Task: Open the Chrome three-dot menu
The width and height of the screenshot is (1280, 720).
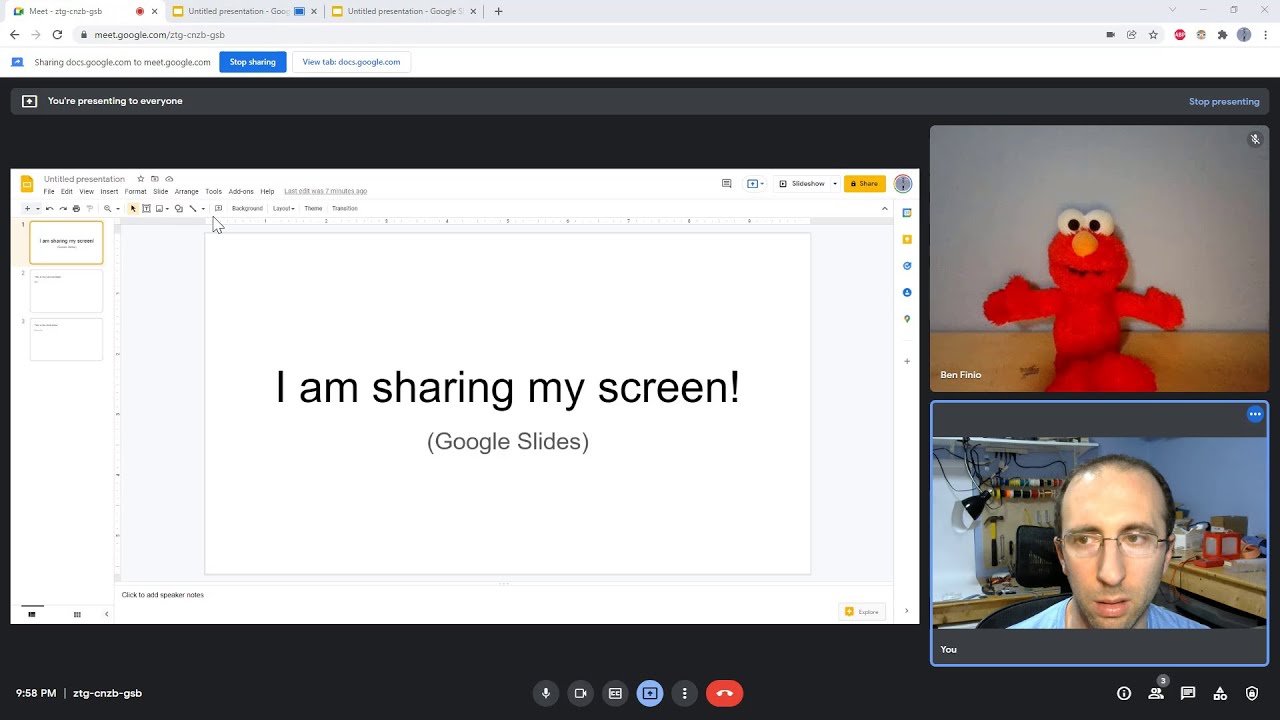Action: (1265, 34)
